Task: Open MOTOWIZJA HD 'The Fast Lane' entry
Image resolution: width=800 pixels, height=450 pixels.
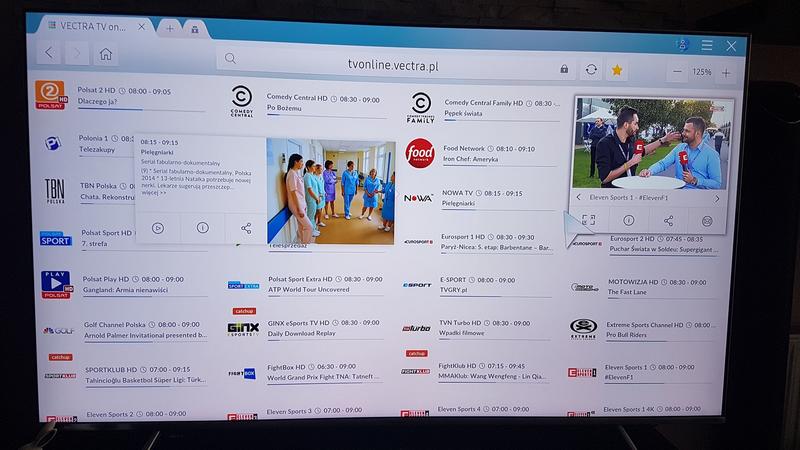Action: coord(662,287)
